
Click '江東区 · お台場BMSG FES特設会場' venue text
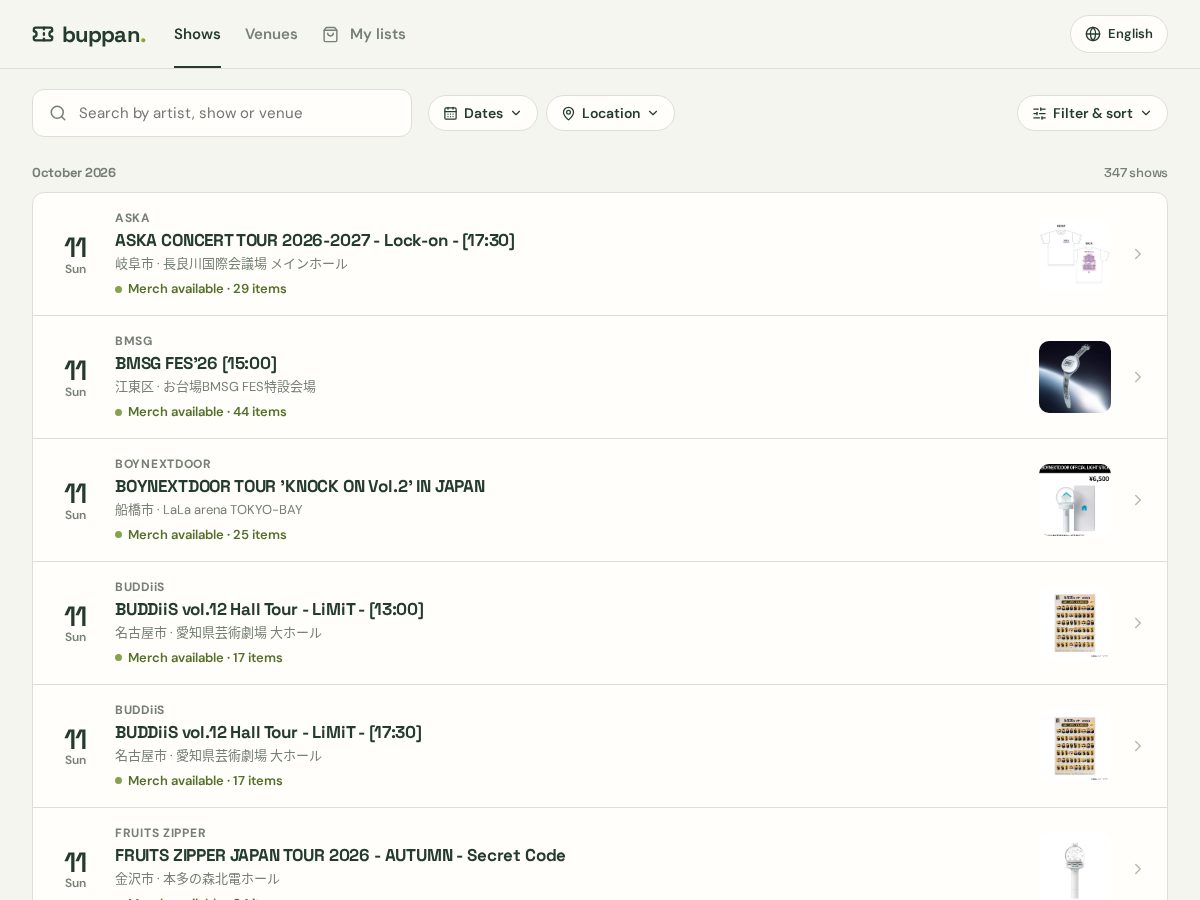(x=215, y=387)
